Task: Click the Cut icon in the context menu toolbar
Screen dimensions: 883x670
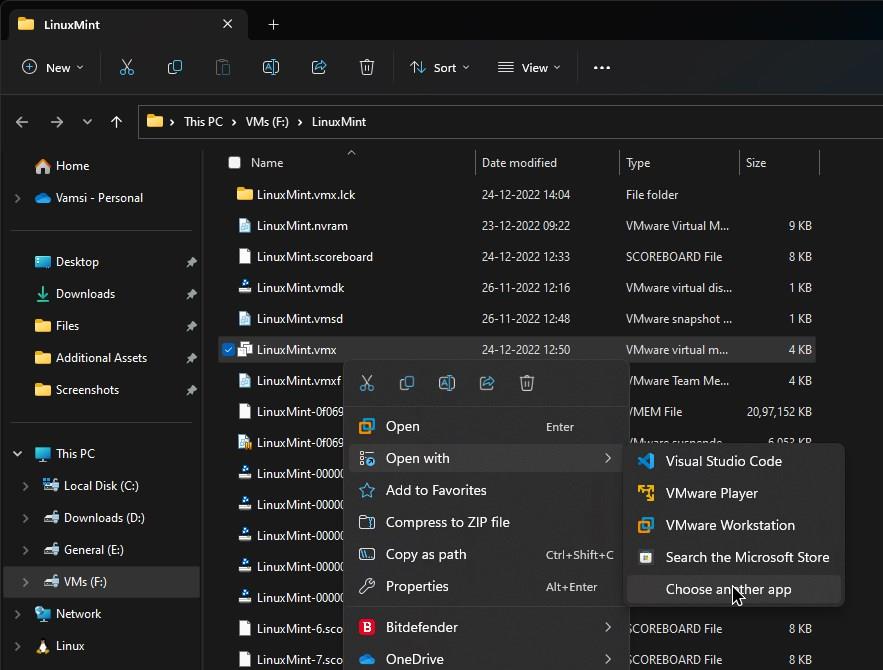Action: pyautogui.click(x=367, y=383)
